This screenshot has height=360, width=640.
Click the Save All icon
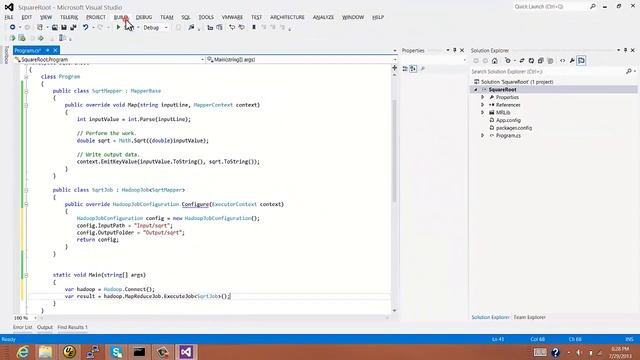tap(73, 27)
